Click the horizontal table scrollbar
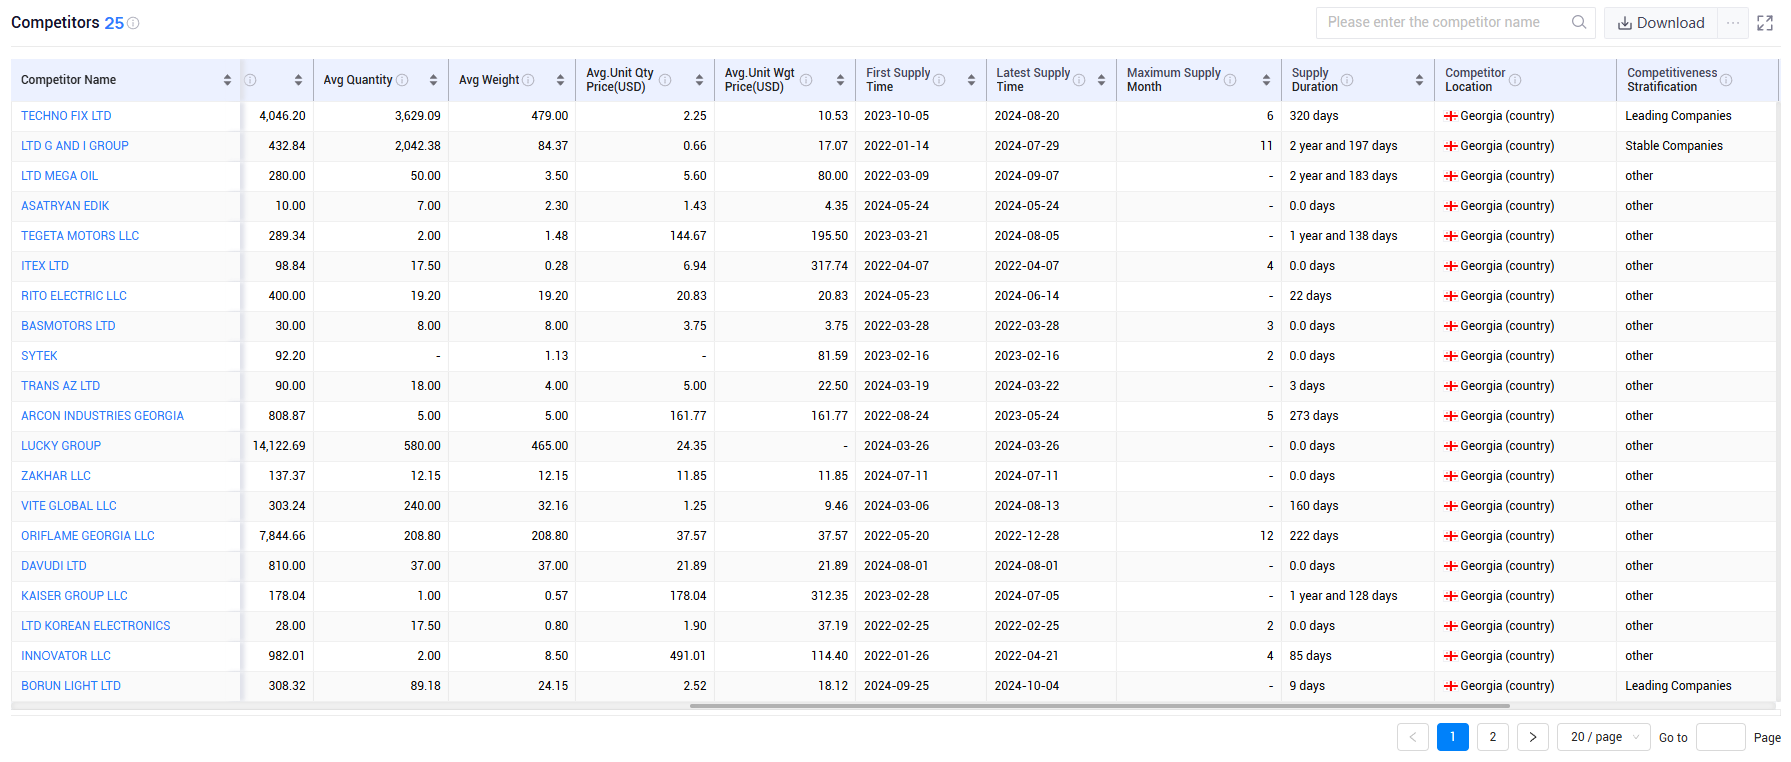Viewport: 1791px width, 762px height. (x=1100, y=706)
